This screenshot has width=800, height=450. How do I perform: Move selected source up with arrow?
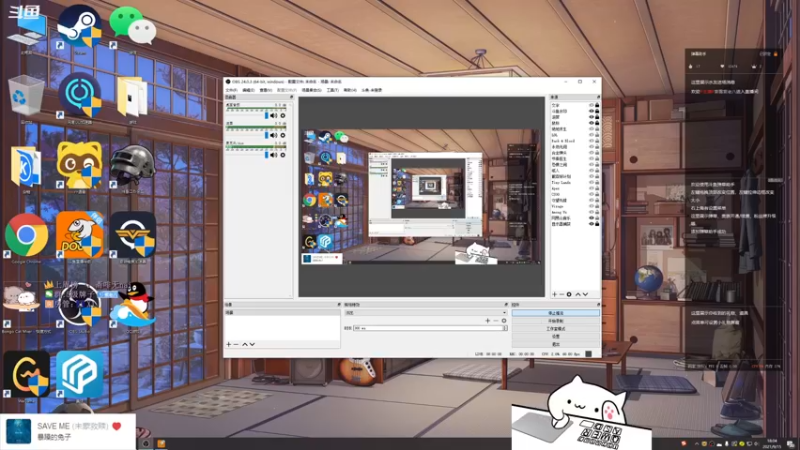[578, 294]
